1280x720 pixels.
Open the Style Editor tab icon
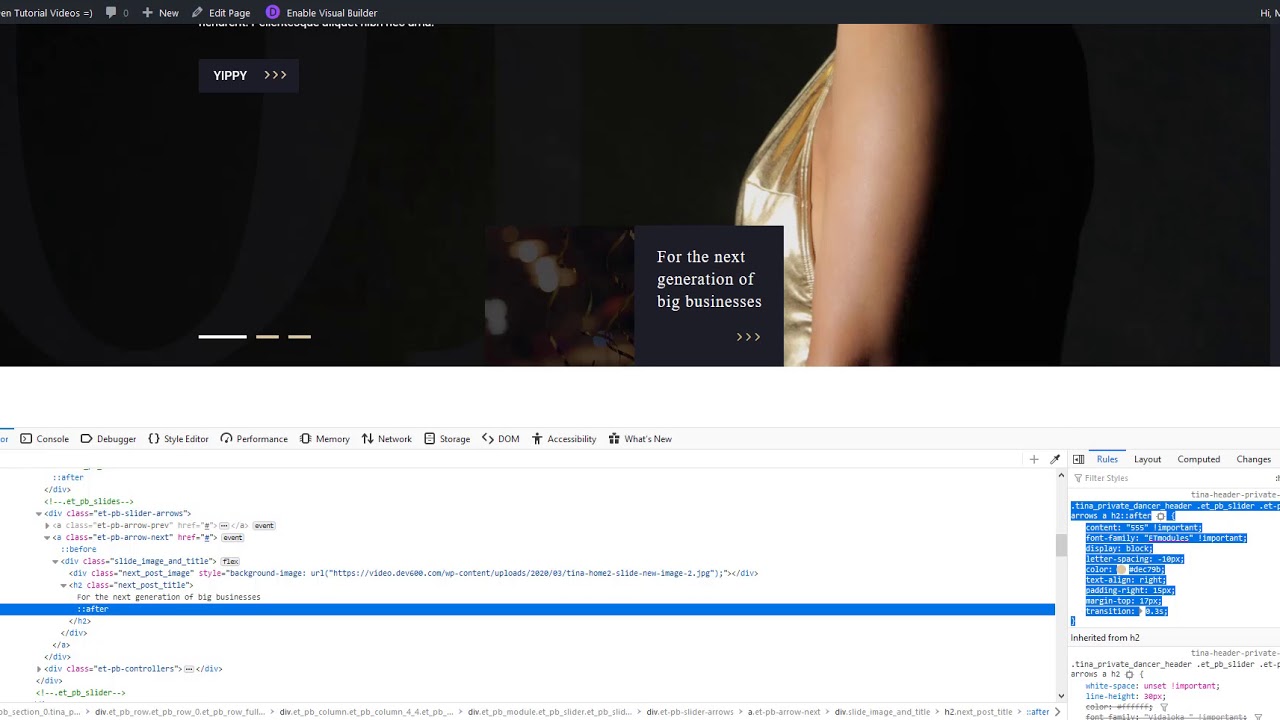[154, 439]
